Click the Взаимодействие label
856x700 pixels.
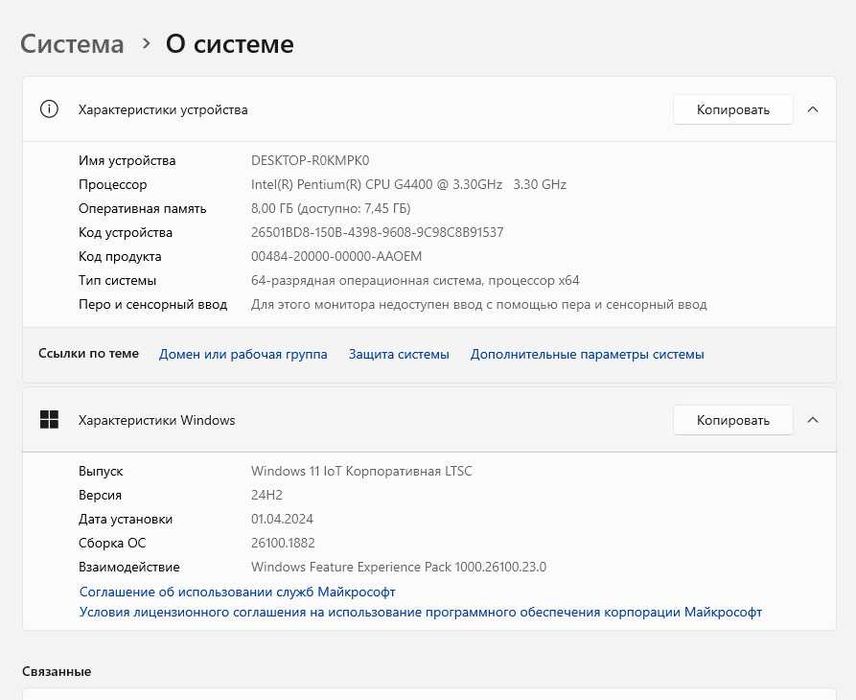[x=129, y=567]
